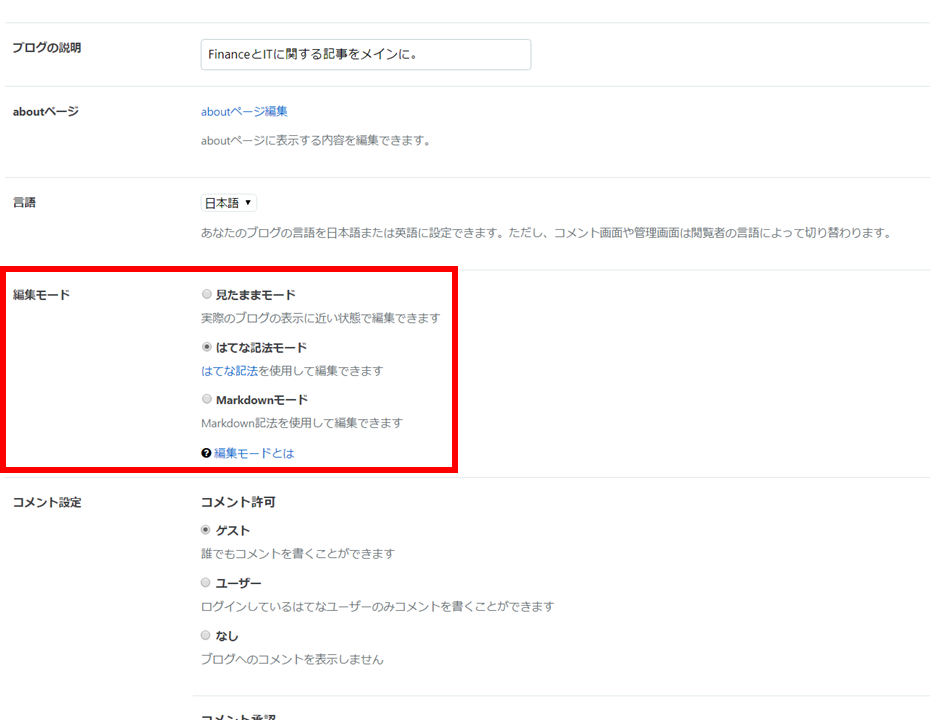Click inside the blog description text field
930x720 pixels.
click(x=365, y=54)
